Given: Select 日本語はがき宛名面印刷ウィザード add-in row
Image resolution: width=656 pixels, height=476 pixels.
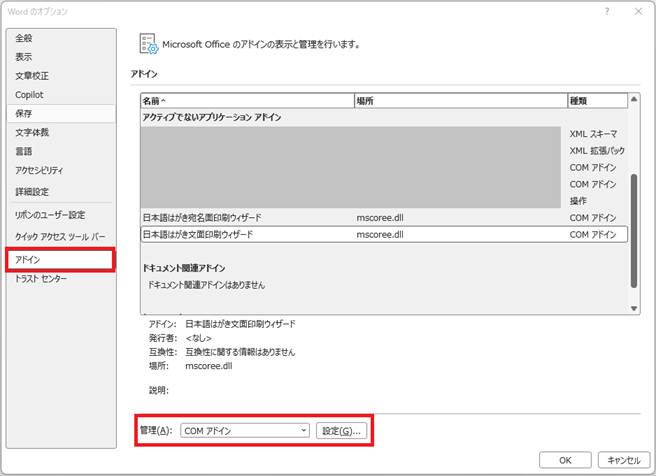Looking at the screenshot, I should coord(384,218).
